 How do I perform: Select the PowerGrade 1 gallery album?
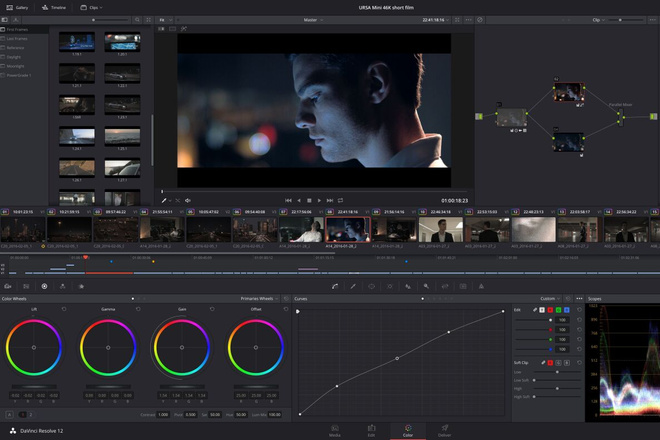point(16,75)
